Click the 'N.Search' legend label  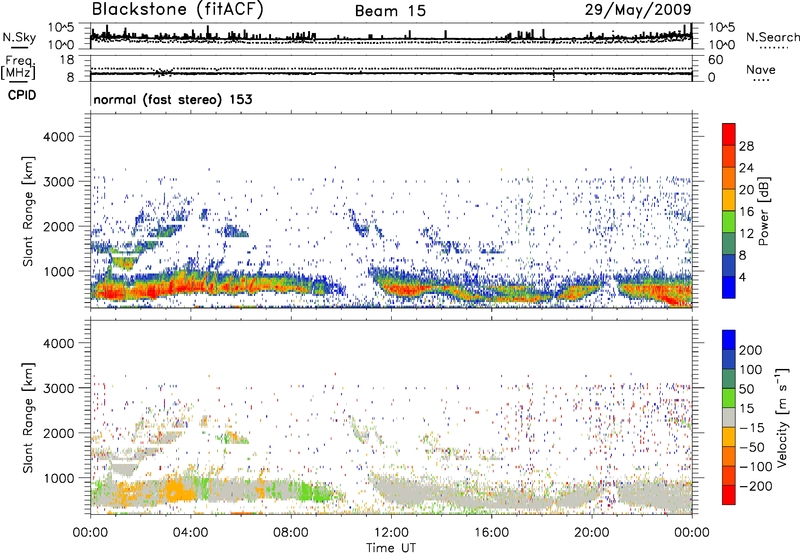[772, 37]
